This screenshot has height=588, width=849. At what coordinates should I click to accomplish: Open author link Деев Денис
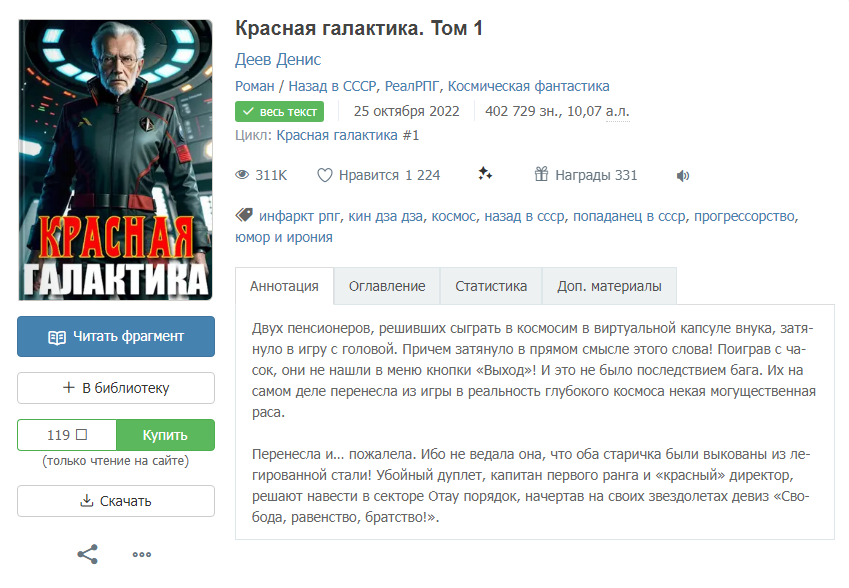(278, 60)
